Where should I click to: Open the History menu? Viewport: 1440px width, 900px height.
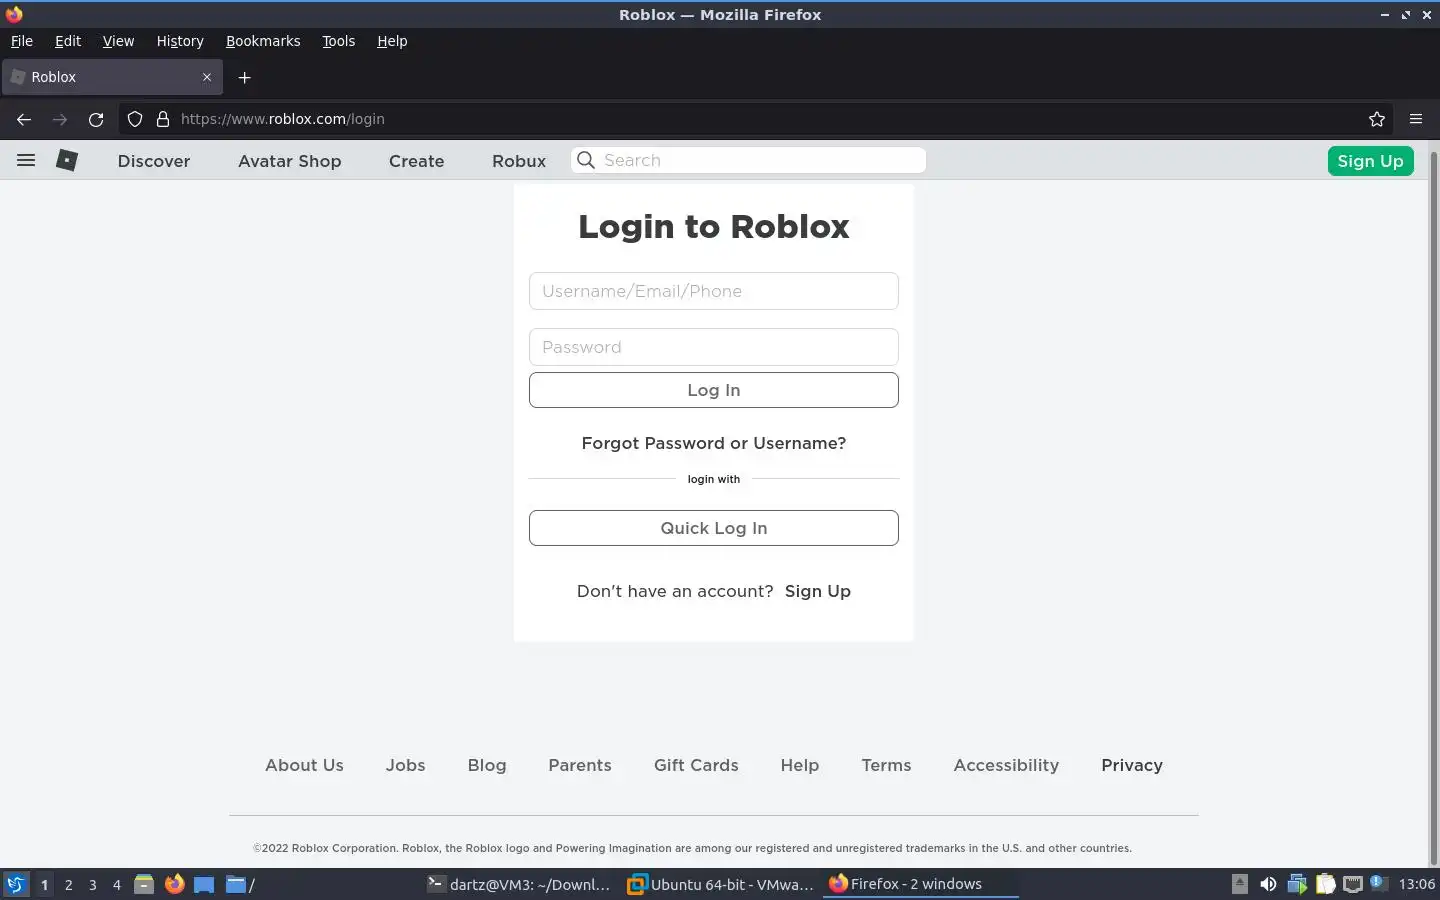[x=180, y=41]
